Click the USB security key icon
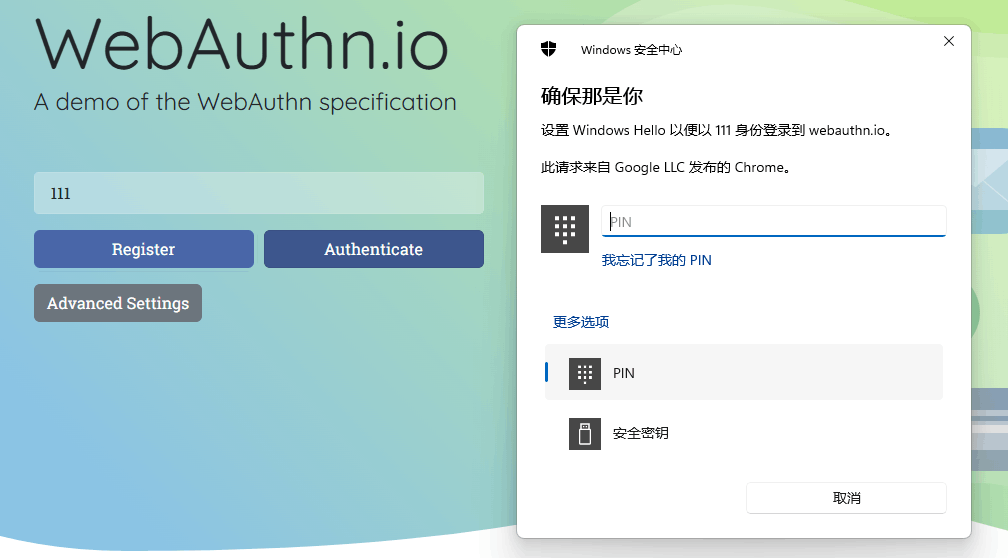The height and width of the screenshot is (558, 1008). [x=585, y=433]
